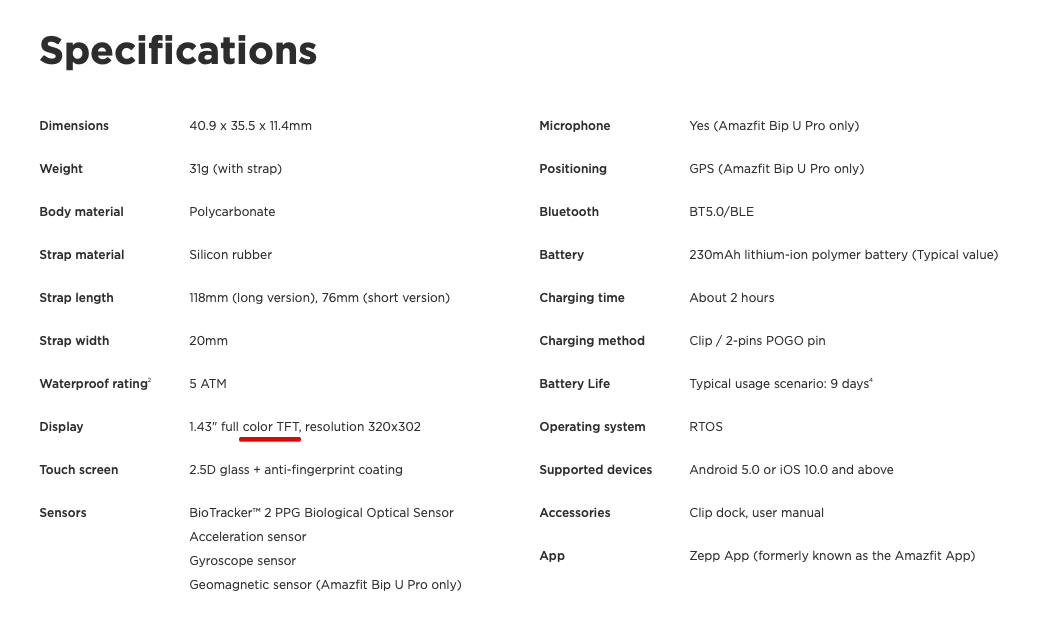Click the underlined "color TFT" display text
This screenshot has height=638, width=1050.
point(271,427)
